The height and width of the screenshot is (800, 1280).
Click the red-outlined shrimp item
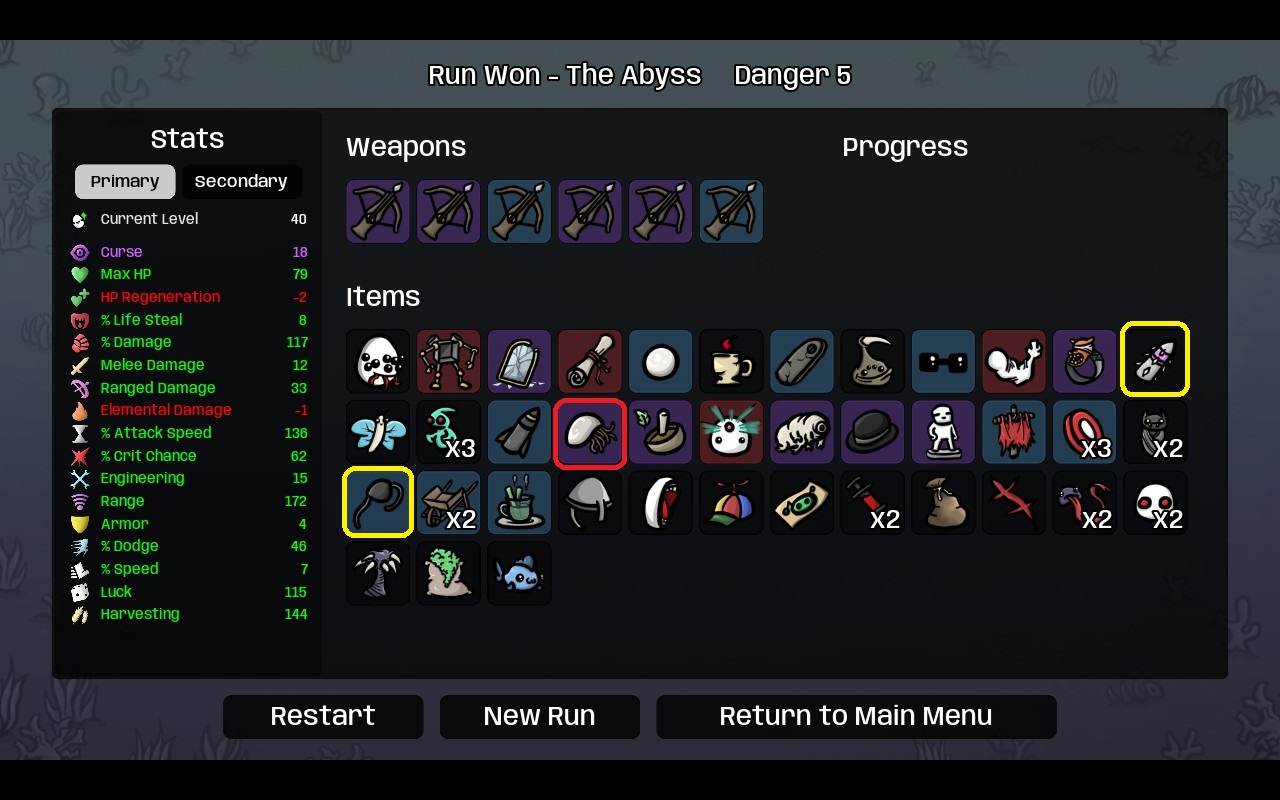click(590, 432)
